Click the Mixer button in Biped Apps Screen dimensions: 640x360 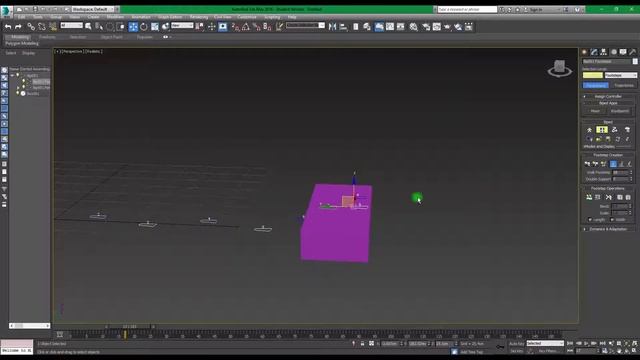[x=595, y=111]
